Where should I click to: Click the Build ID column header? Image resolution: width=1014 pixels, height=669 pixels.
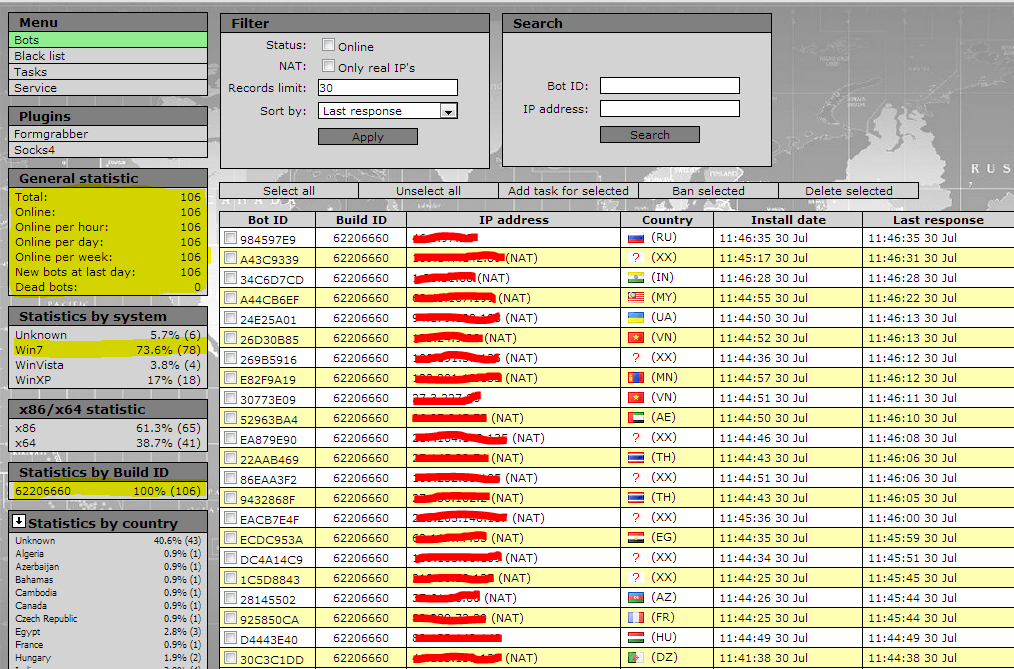point(361,220)
